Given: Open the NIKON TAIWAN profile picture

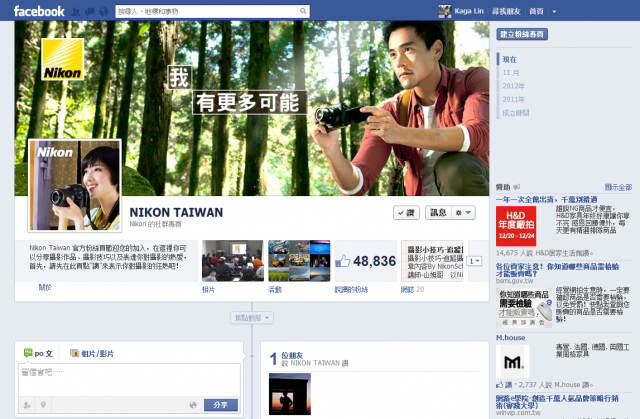Looking at the screenshot, I should pyautogui.click(x=75, y=186).
